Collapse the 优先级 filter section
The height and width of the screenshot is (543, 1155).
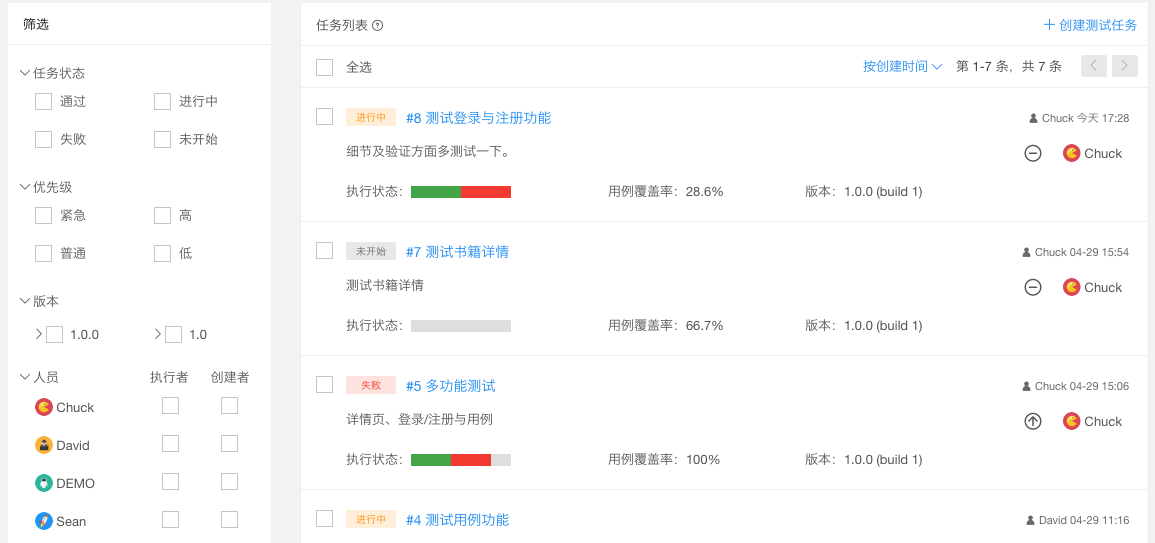click(x=25, y=187)
